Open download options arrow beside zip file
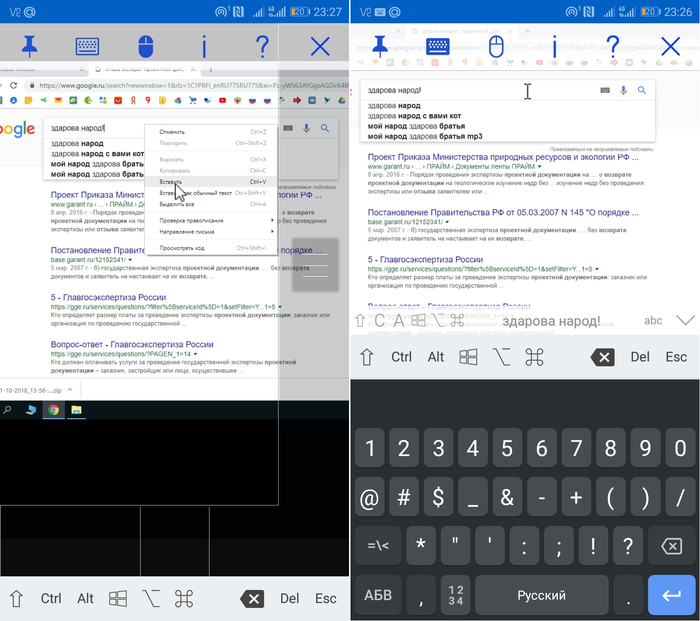Image resolution: width=700 pixels, height=621 pixels. point(70,390)
